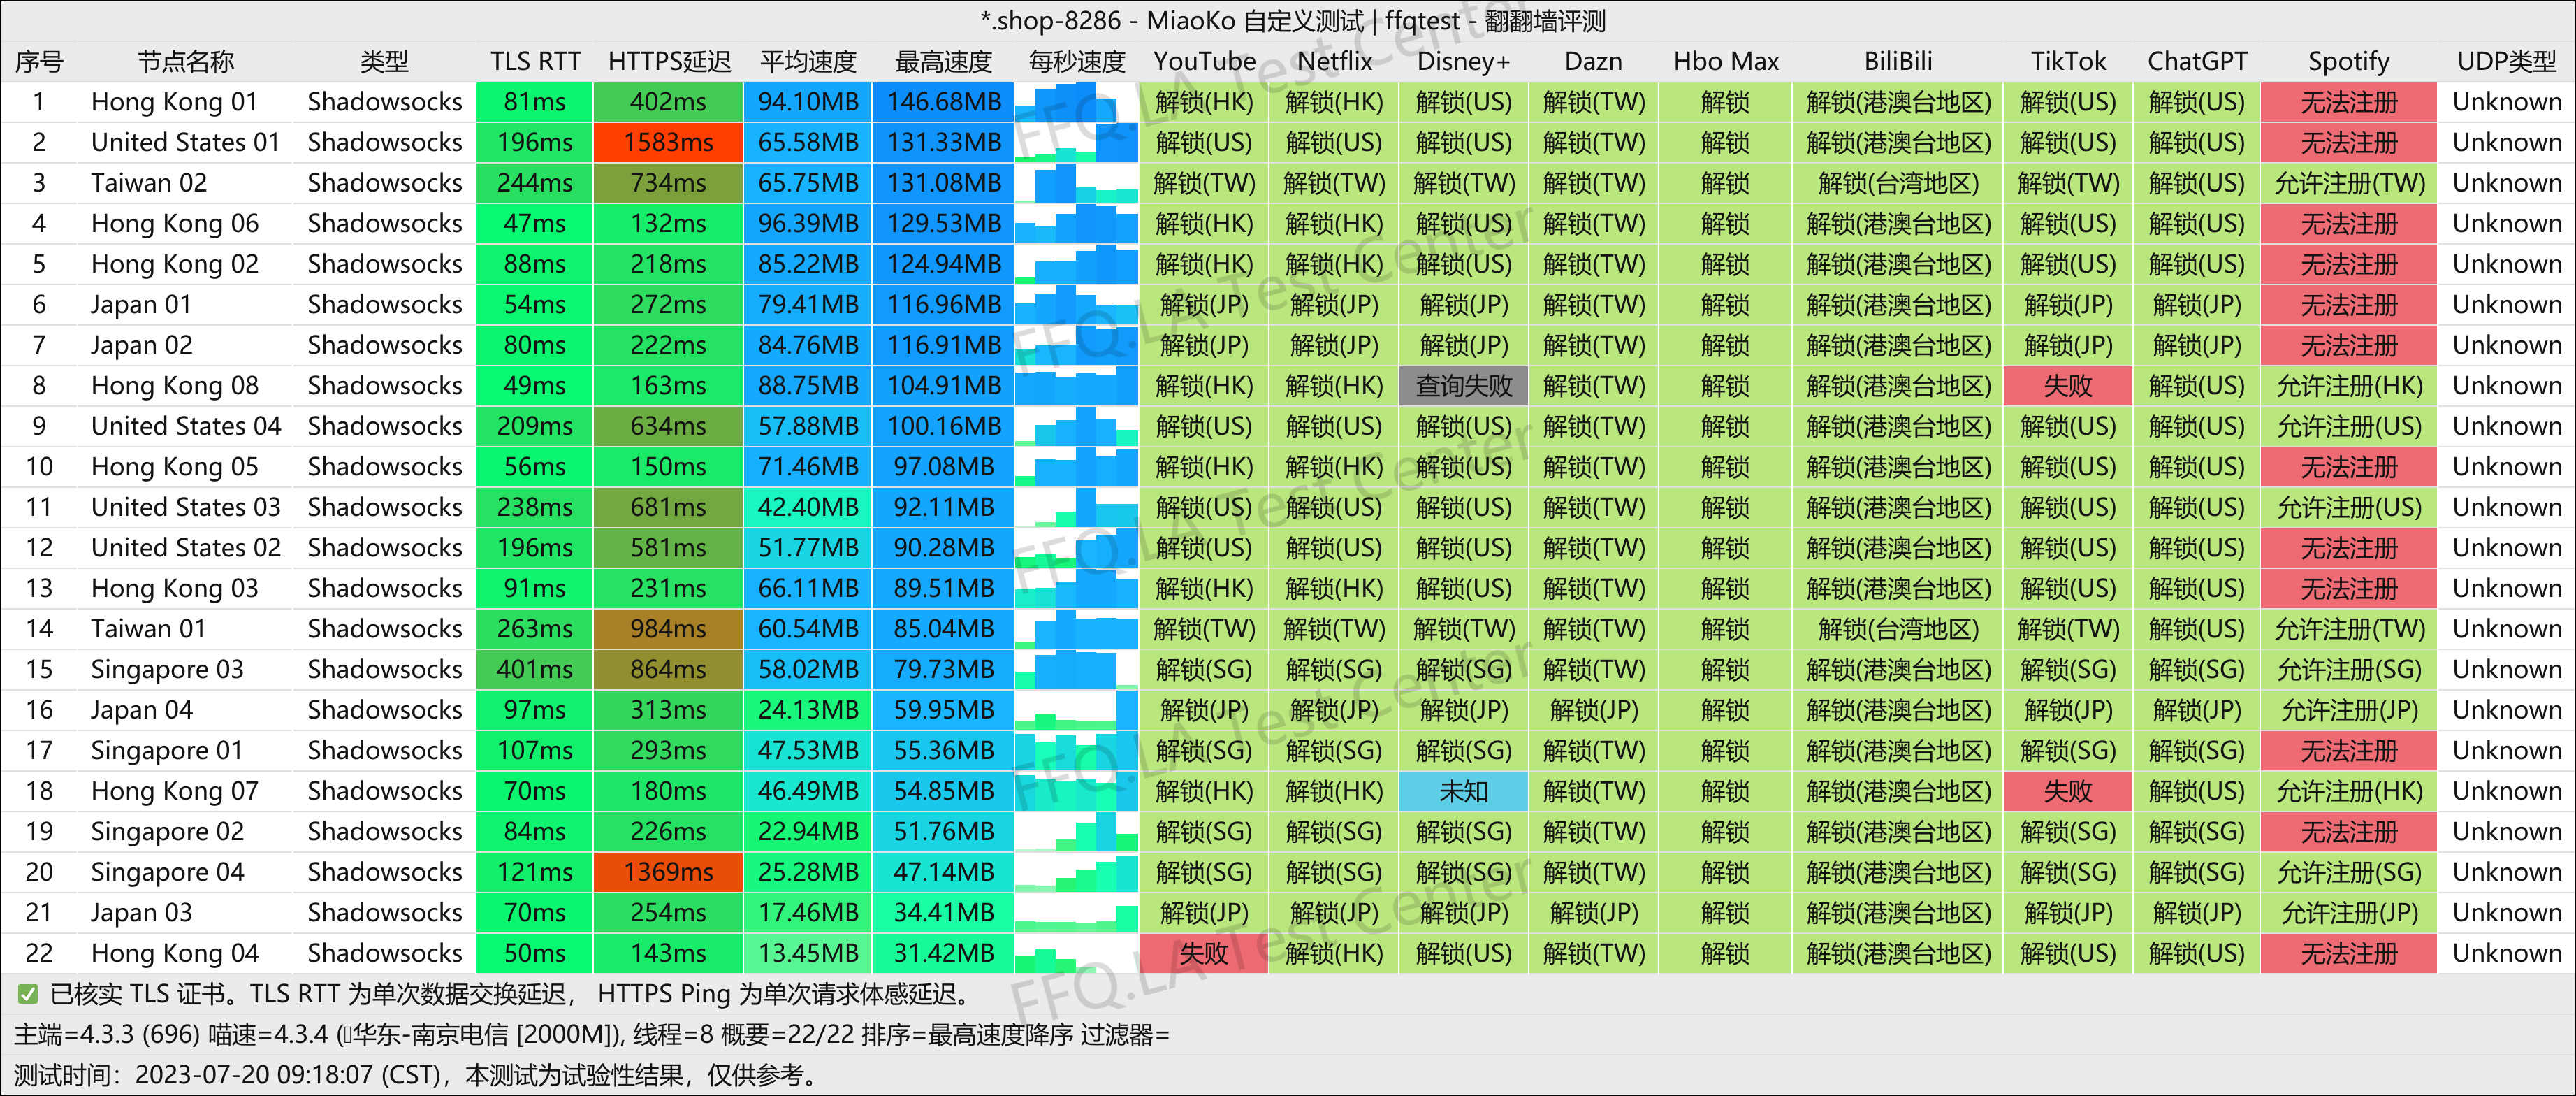Image resolution: width=2576 pixels, height=1096 pixels.
Task: Click the 263ms TLS RTT cell
Action: [x=534, y=628]
